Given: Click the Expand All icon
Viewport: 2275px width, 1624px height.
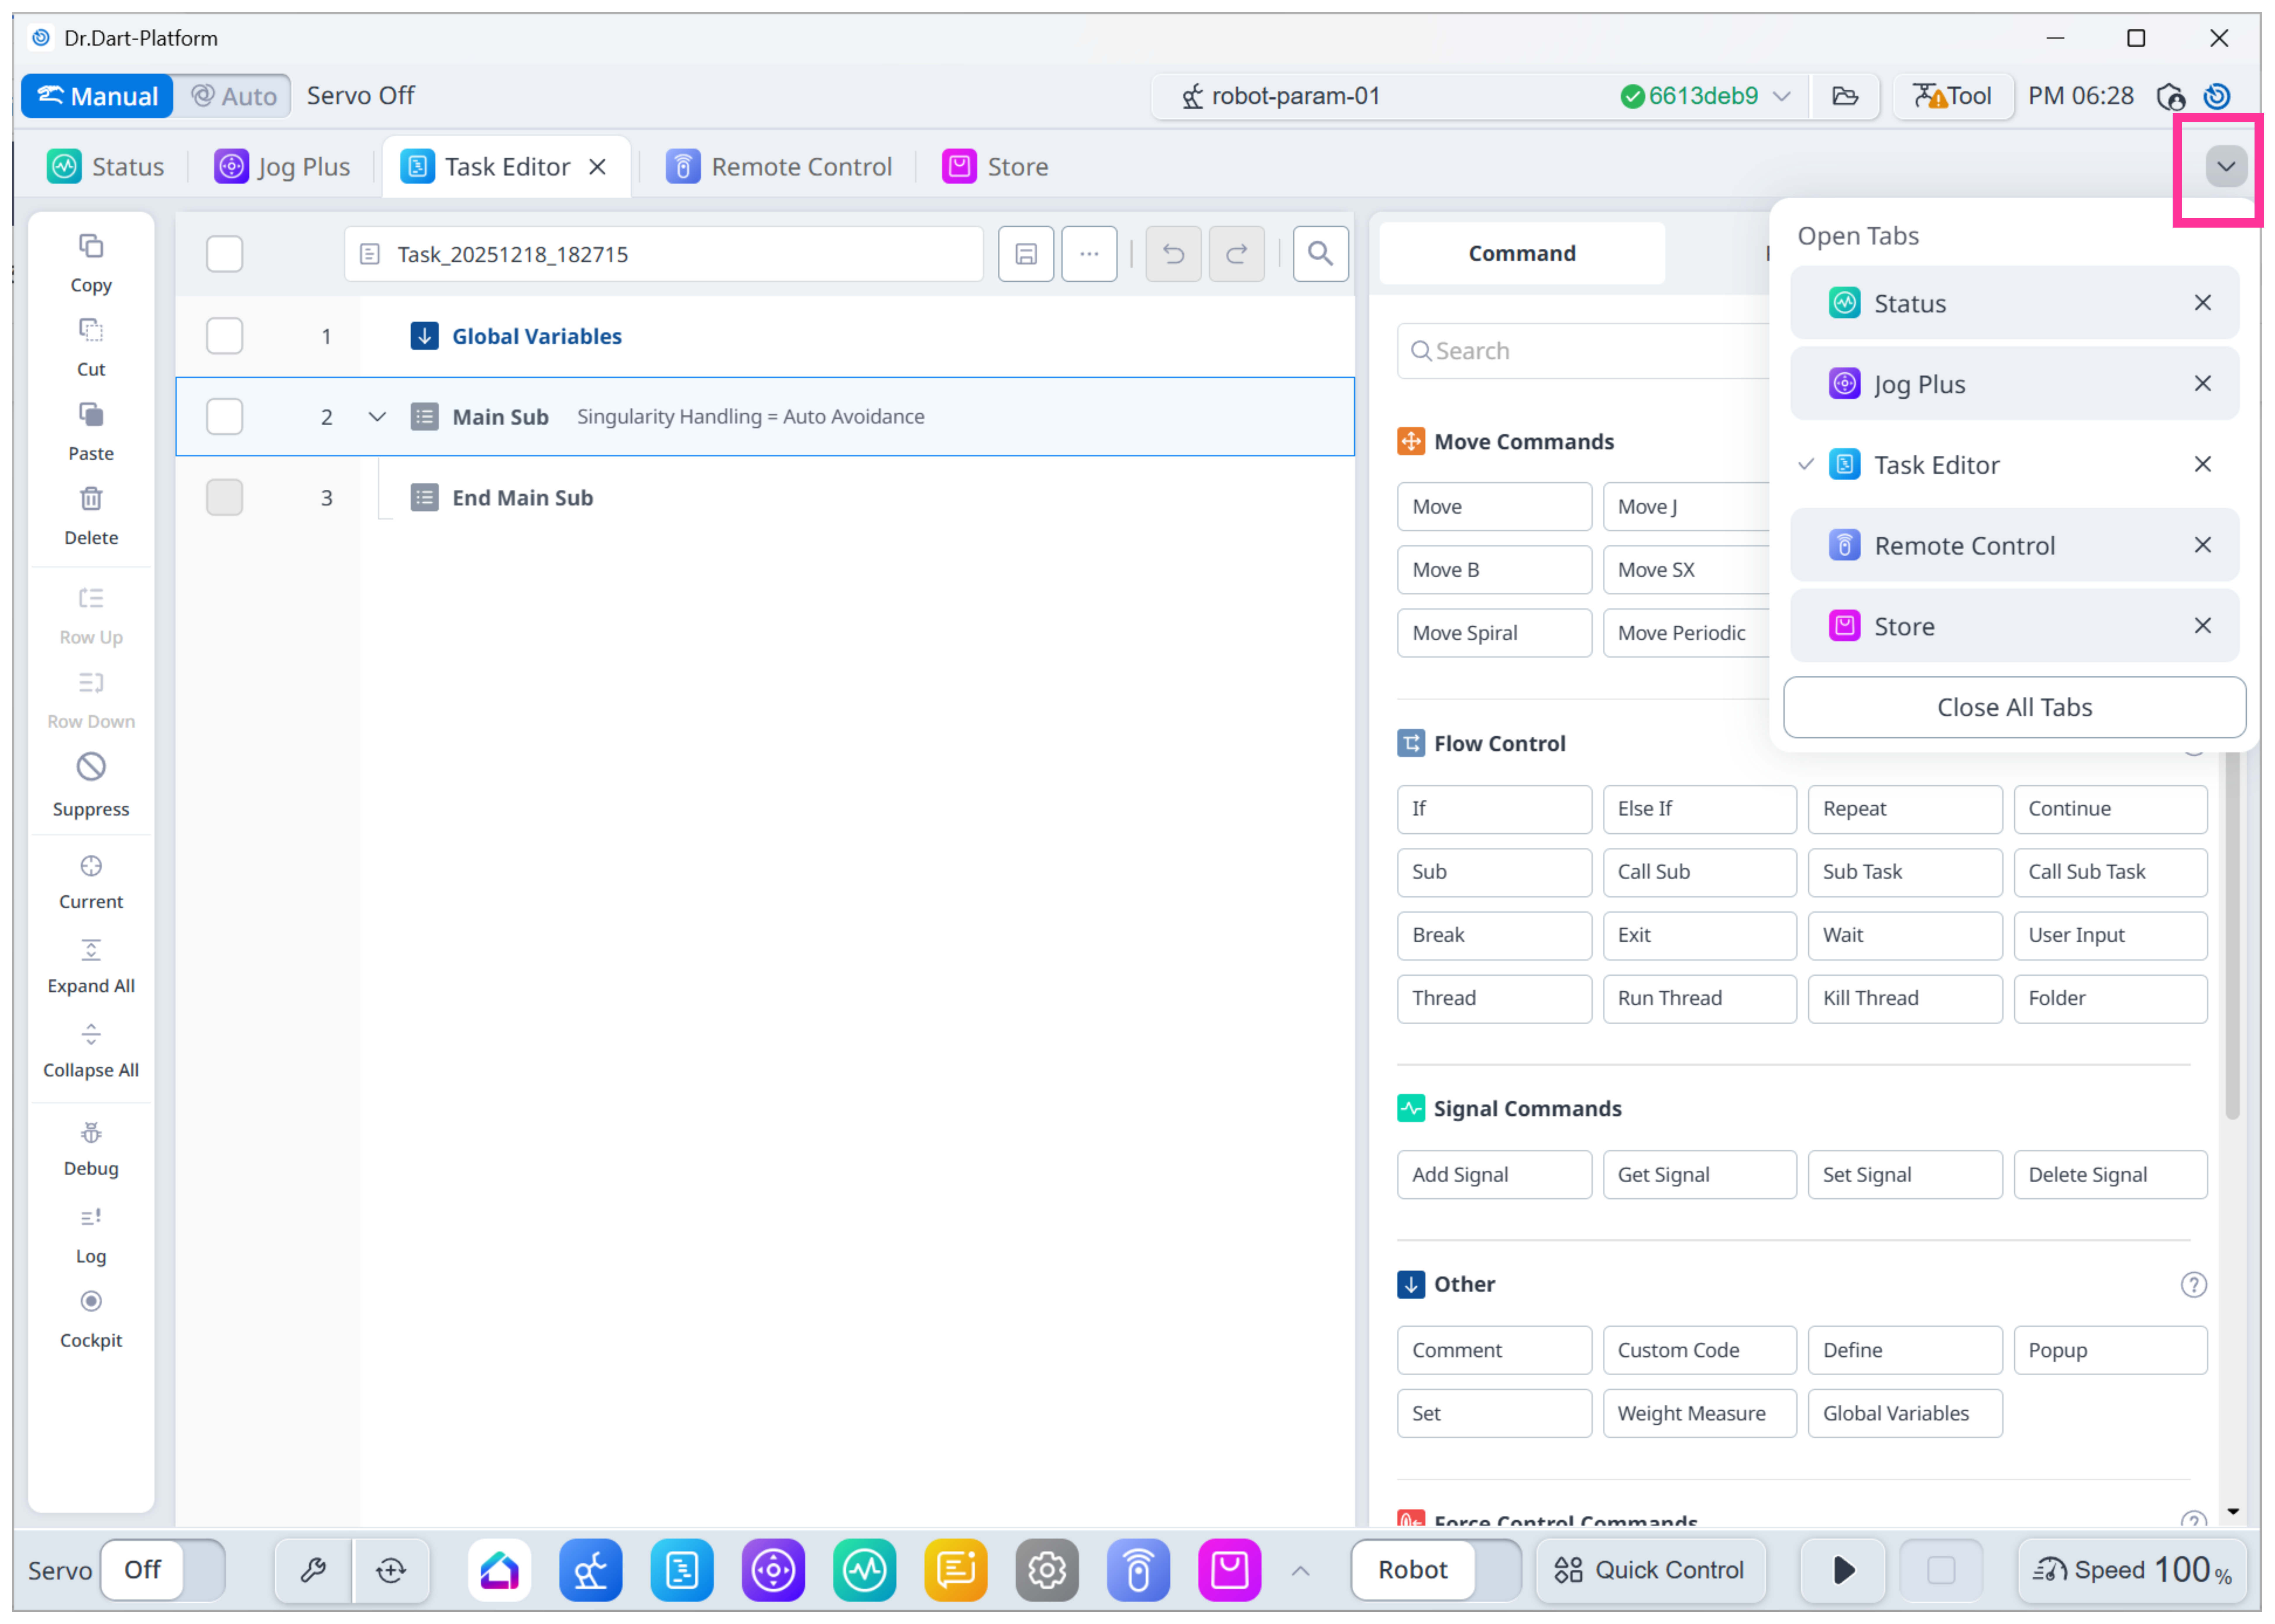Looking at the screenshot, I should click(91, 950).
